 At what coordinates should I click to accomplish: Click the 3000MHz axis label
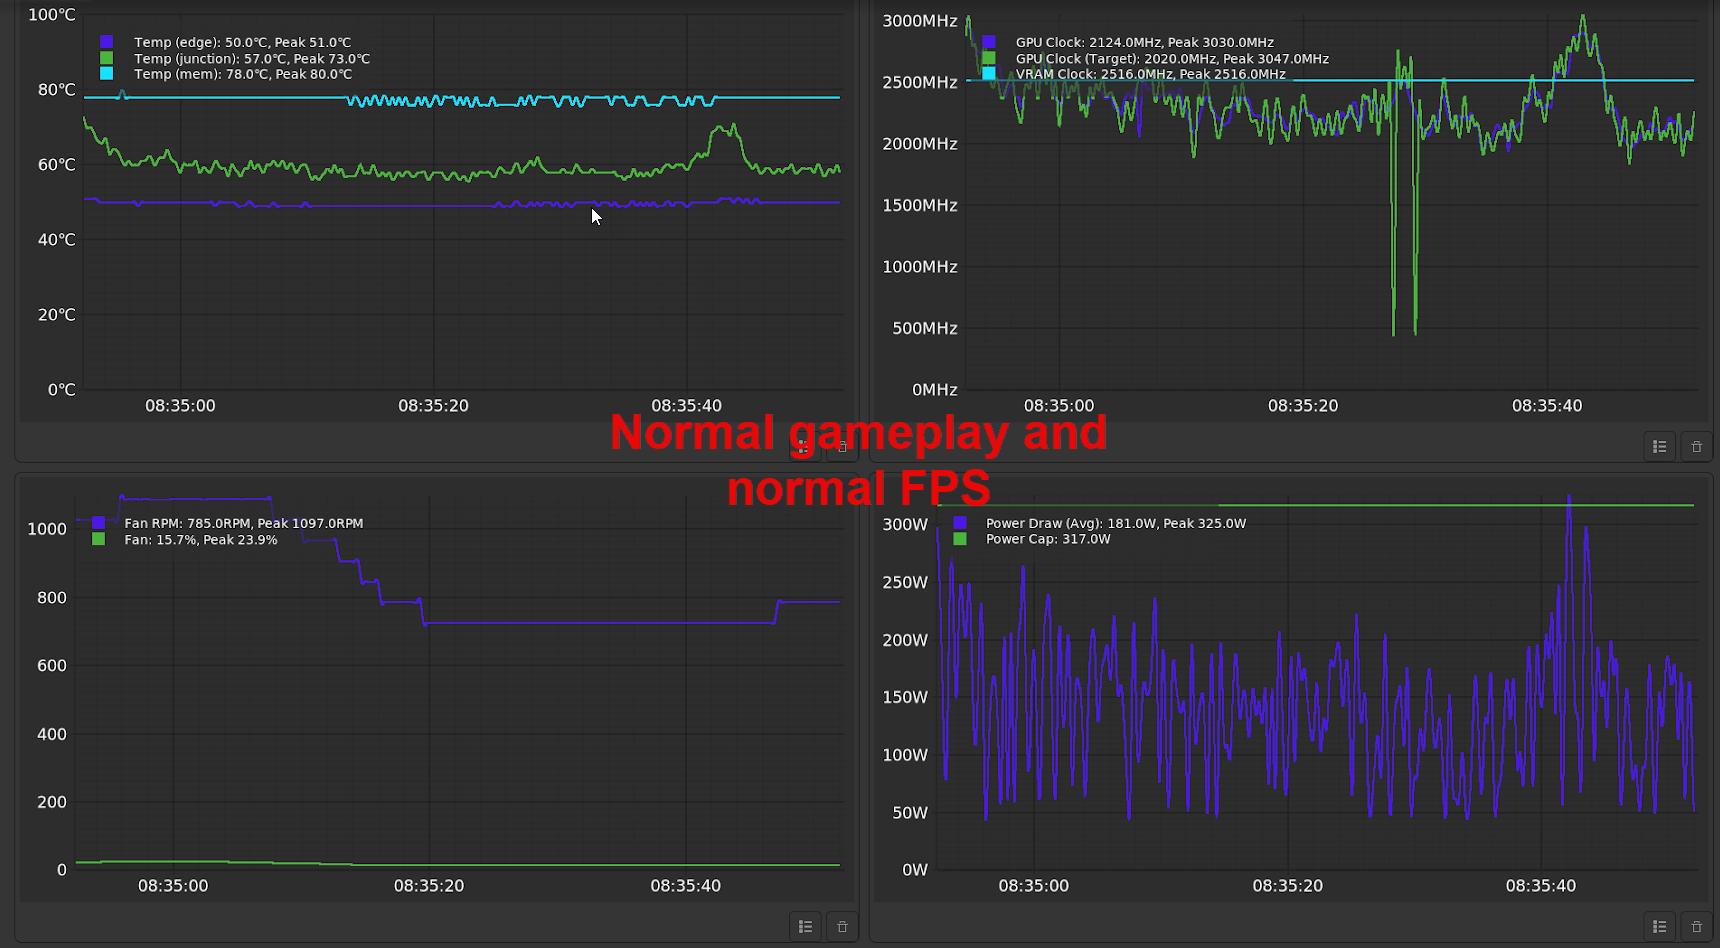click(x=920, y=21)
